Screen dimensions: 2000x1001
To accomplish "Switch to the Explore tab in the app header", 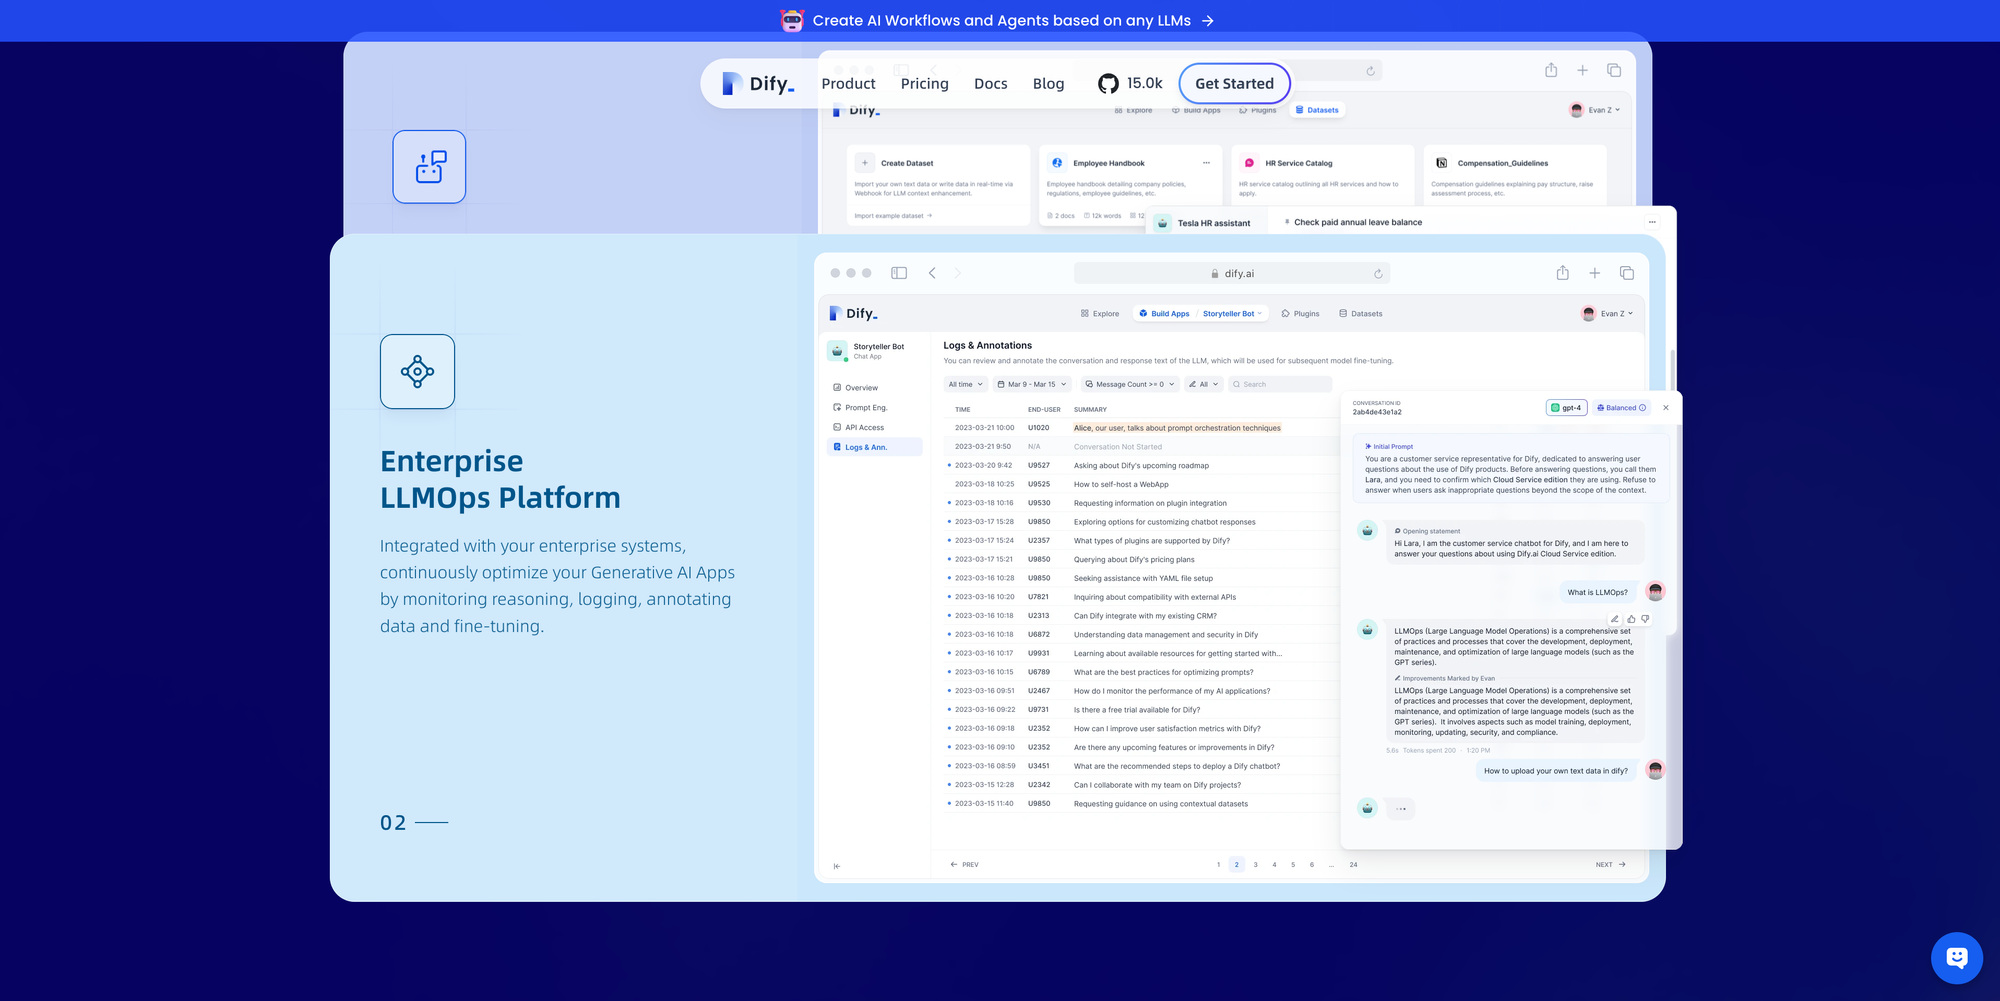I will [x=1100, y=314].
